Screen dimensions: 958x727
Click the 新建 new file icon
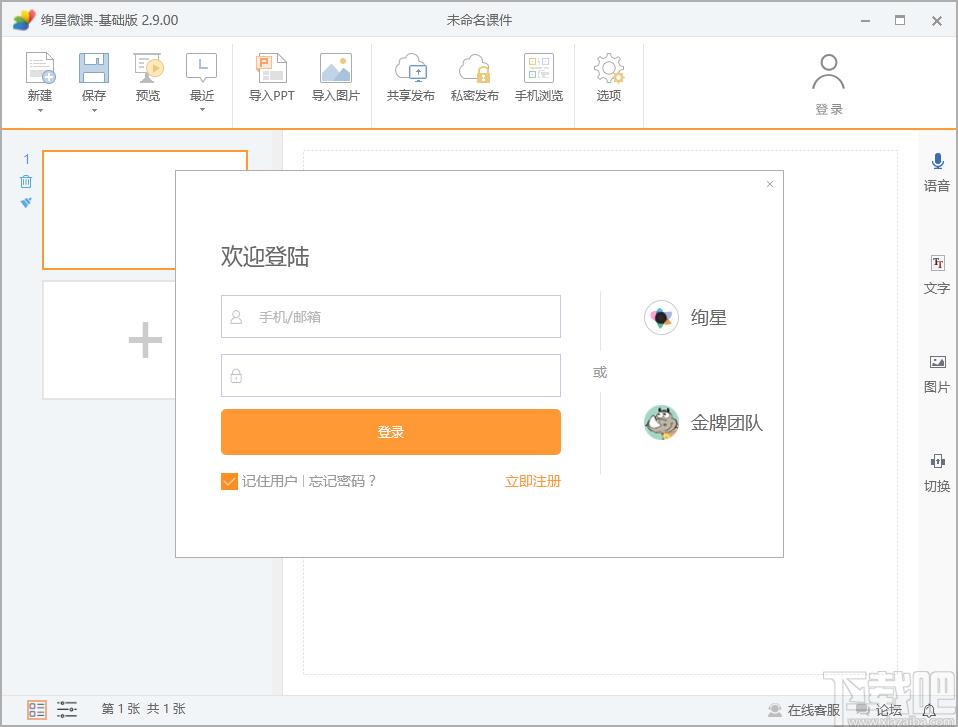click(40, 67)
